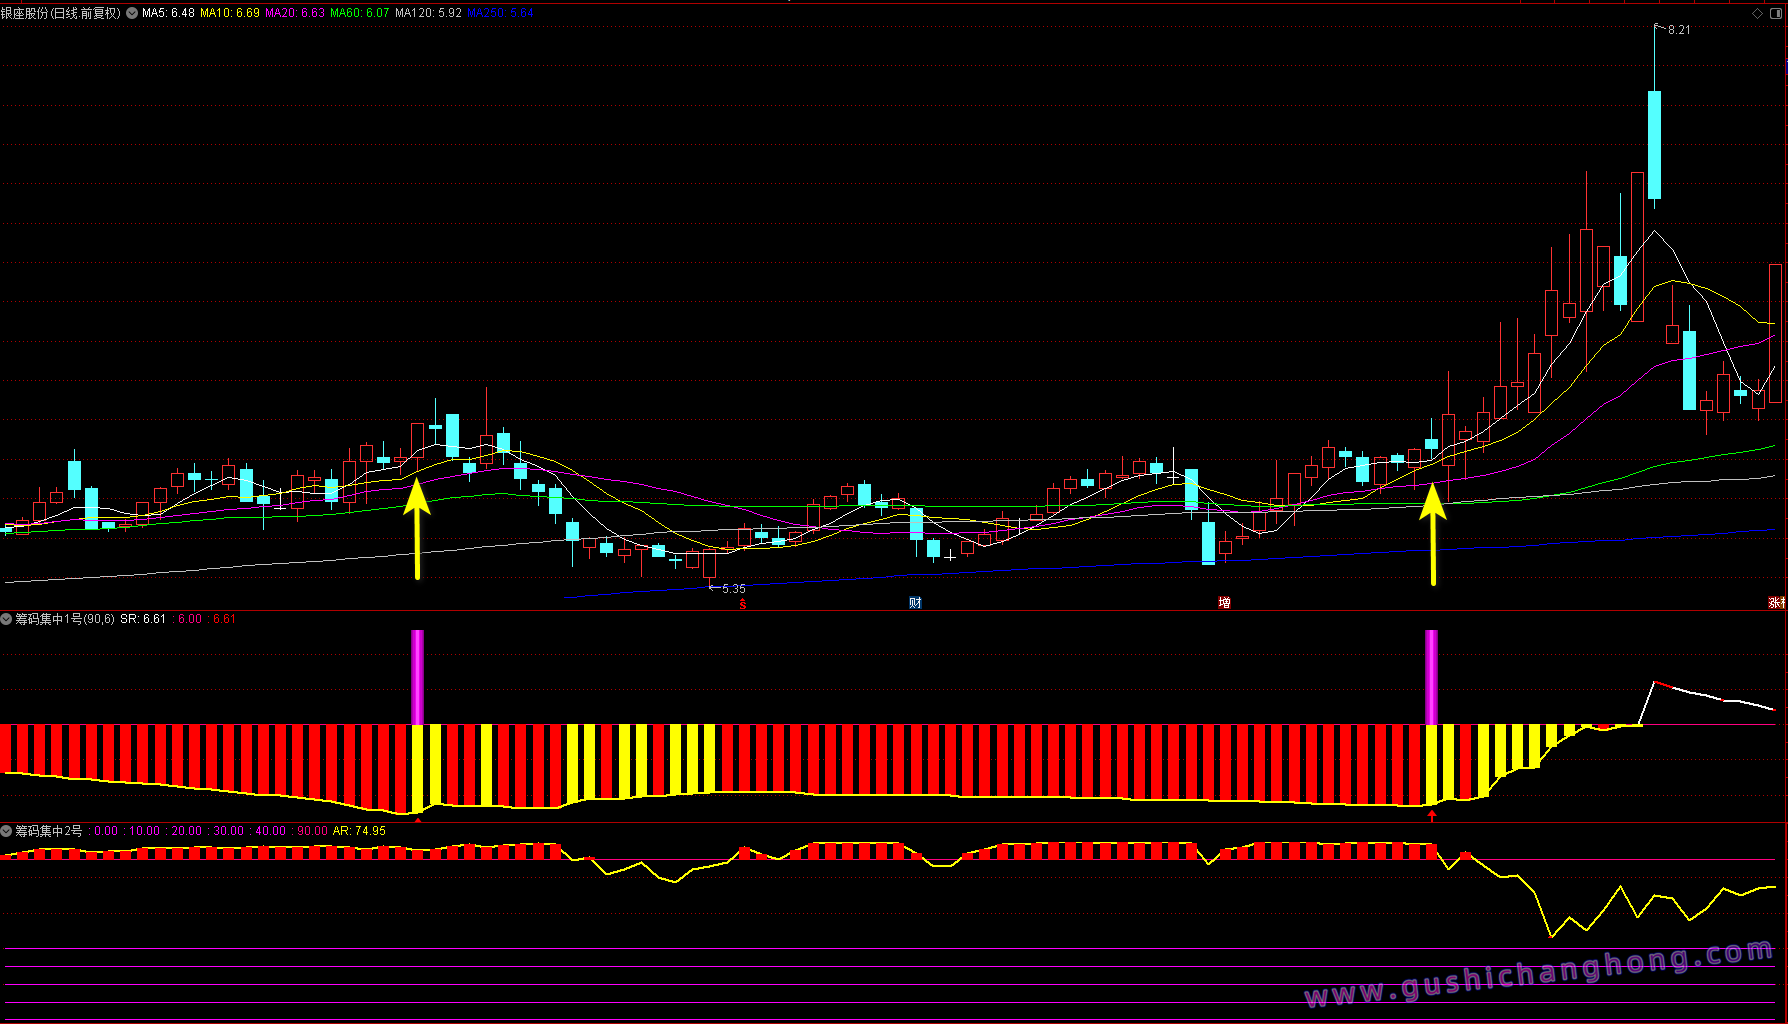Viewport: 1788px width, 1024px height.
Task: Expand the main chart indicator dropdown
Action: click(132, 14)
